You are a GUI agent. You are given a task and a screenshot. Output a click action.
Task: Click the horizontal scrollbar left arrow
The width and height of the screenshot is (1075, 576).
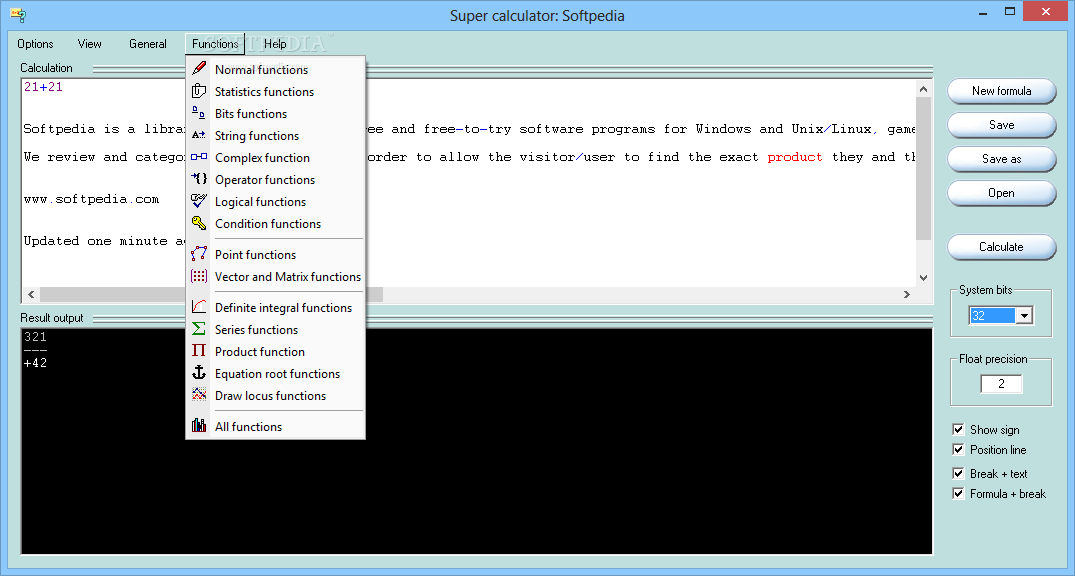pos(31,294)
